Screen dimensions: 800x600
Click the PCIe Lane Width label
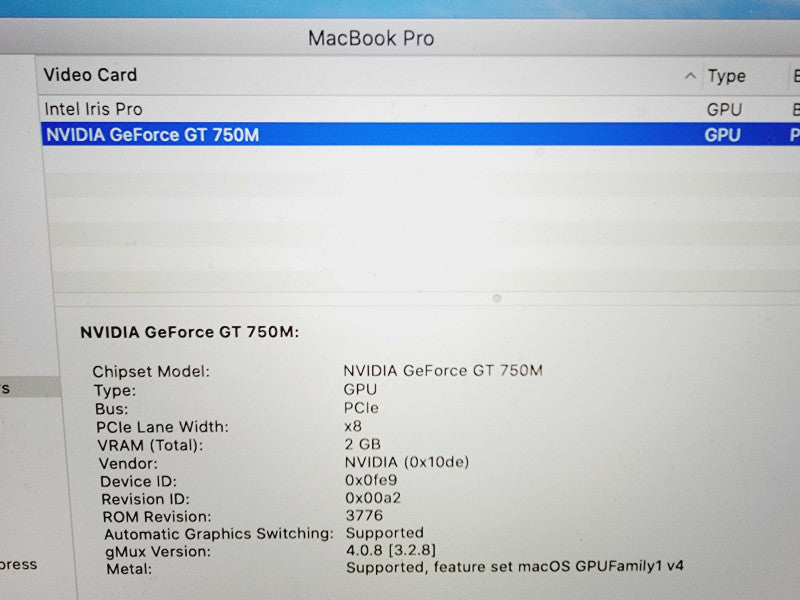coord(162,427)
